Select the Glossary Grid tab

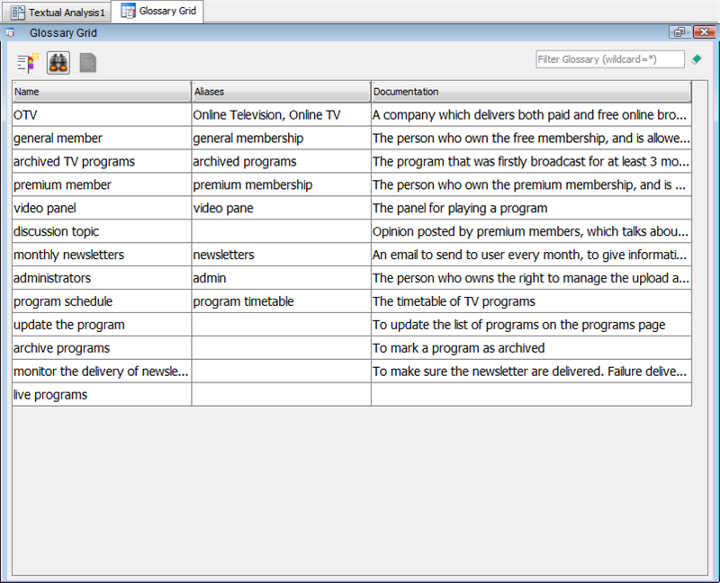(158, 11)
